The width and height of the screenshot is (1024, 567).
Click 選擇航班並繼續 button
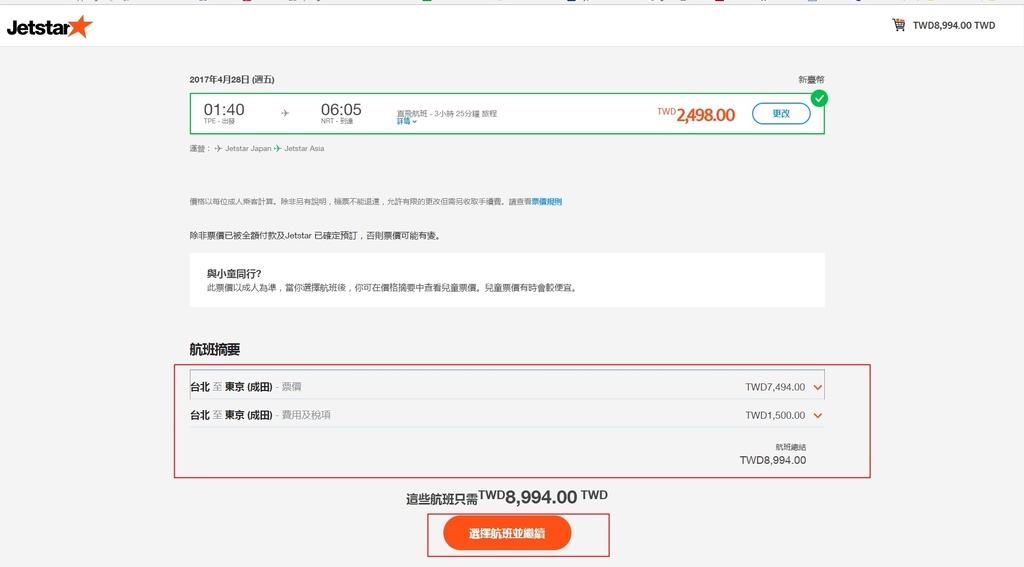[x=507, y=533]
